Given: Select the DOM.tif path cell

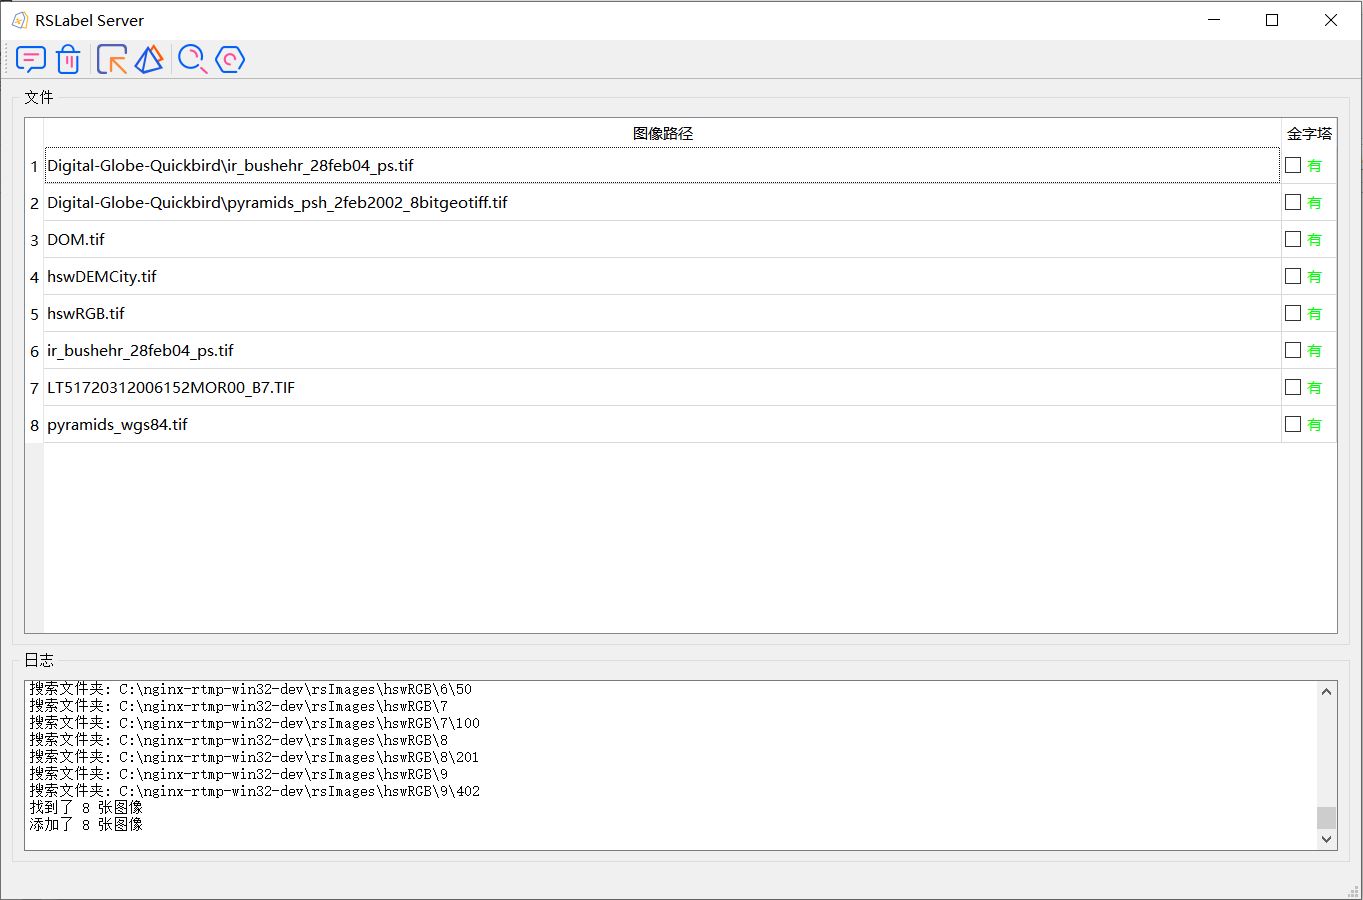Looking at the screenshot, I should pyautogui.click(x=662, y=240).
